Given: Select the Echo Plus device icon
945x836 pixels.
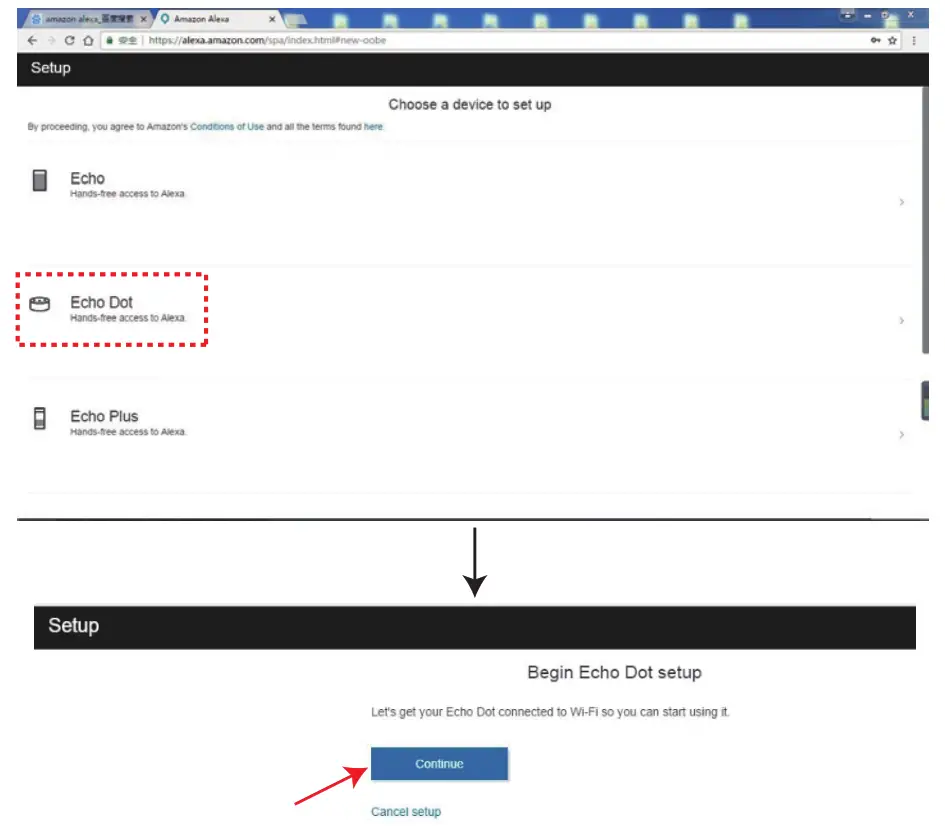Looking at the screenshot, I should pyautogui.click(x=40, y=418).
